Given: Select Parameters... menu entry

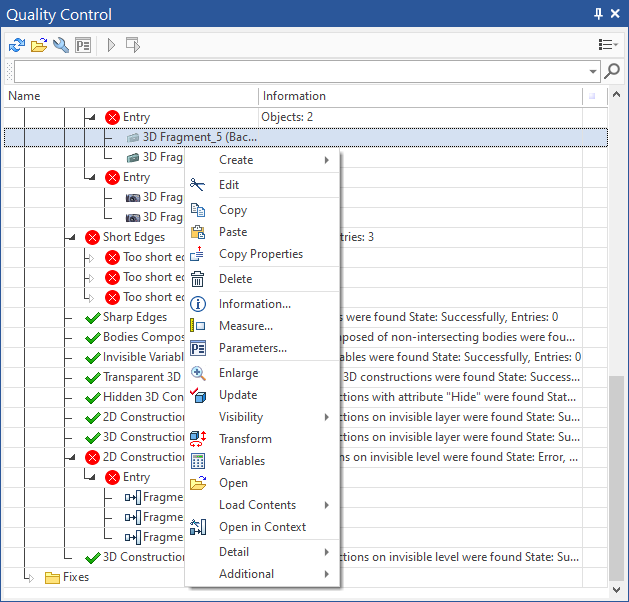Looking at the screenshot, I should [262, 348].
